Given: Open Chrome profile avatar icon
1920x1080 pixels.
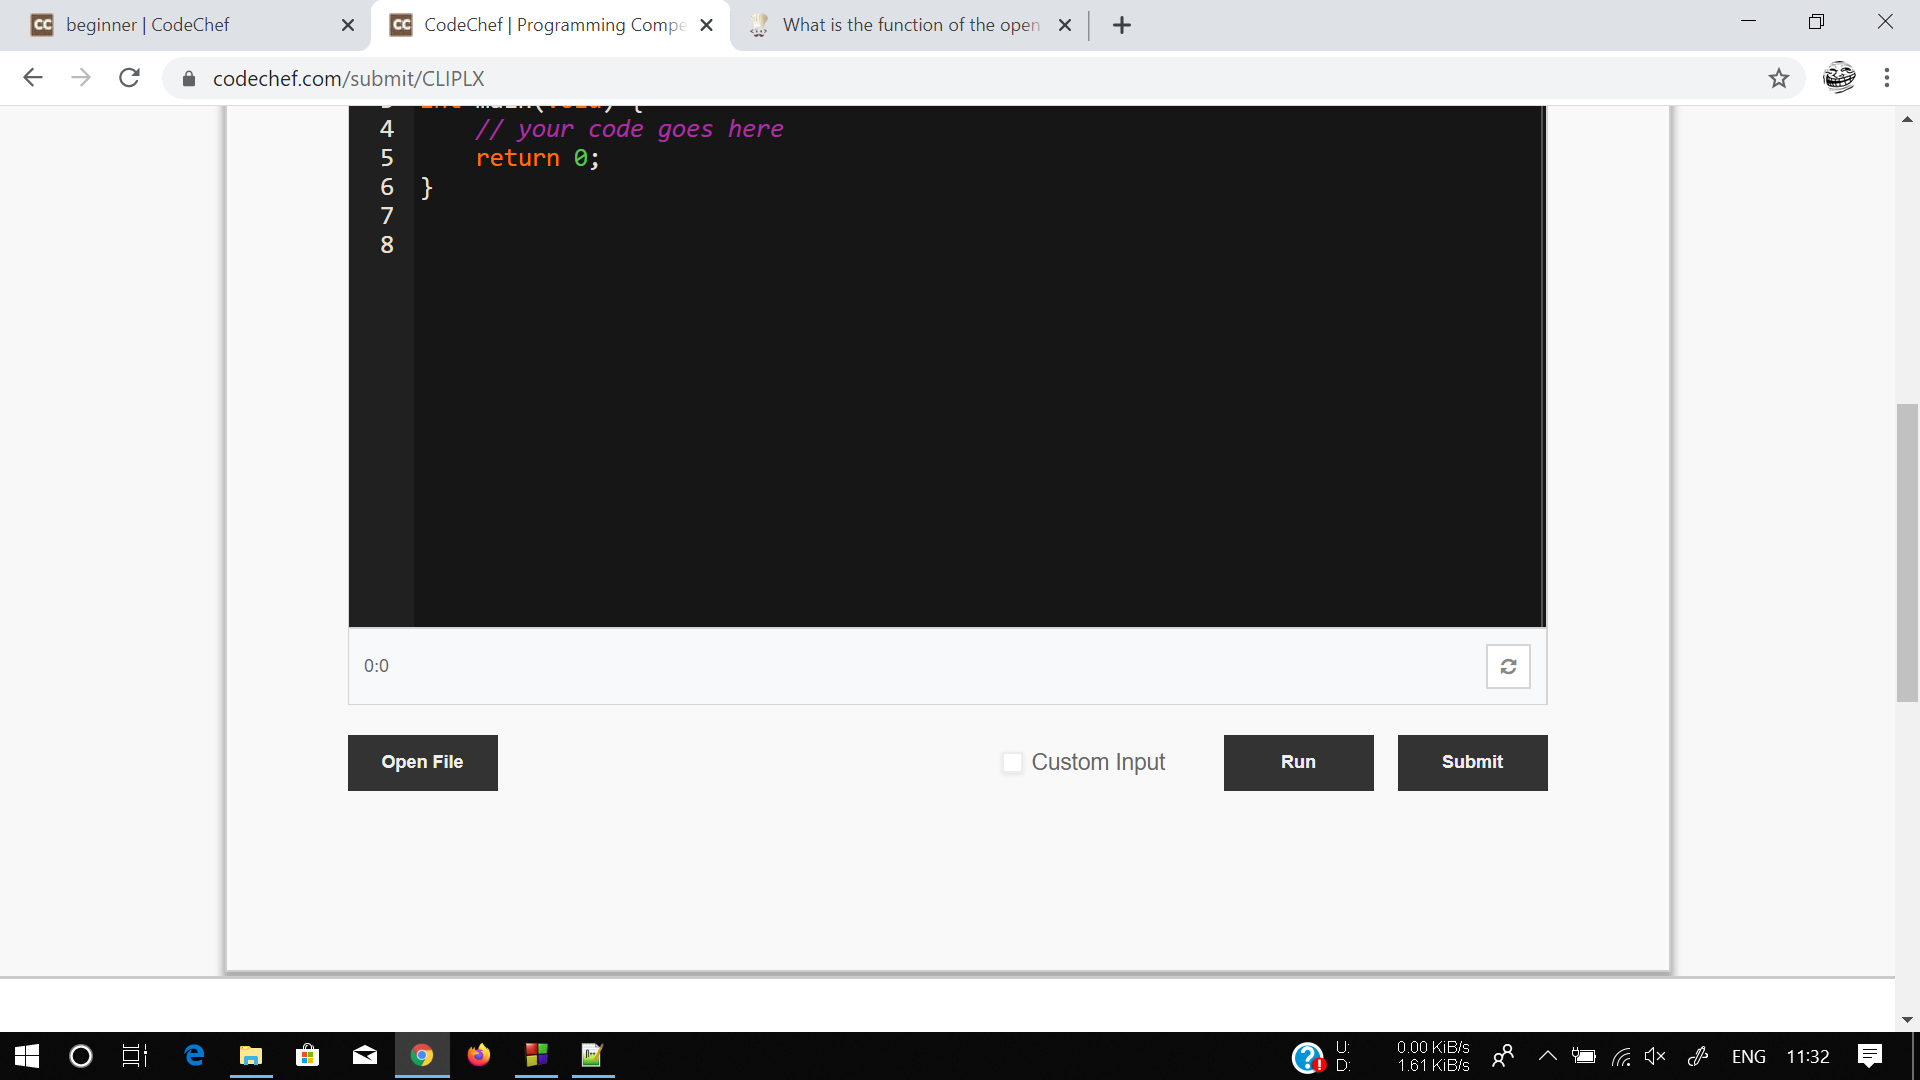Looking at the screenshot, I should (1838, 78).
